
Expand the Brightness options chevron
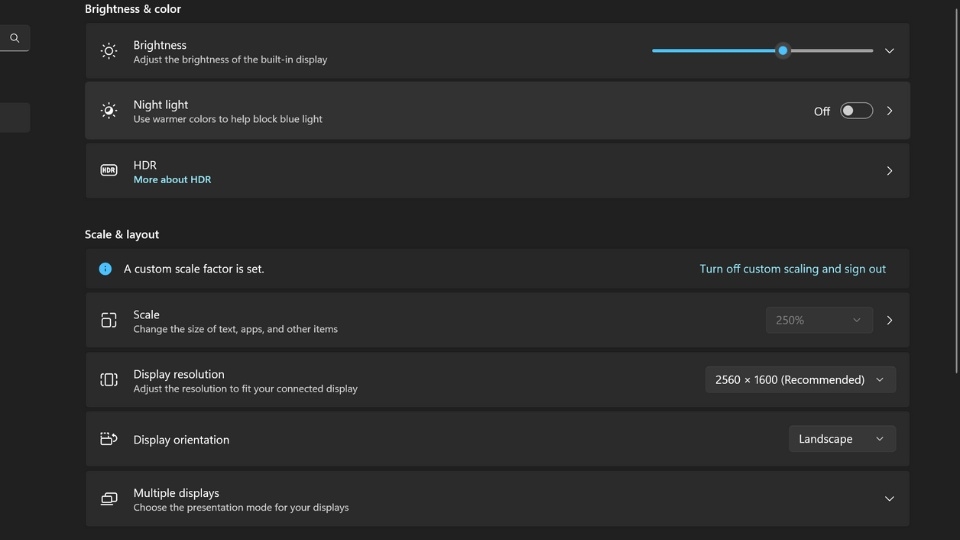[x=889, y=51]
